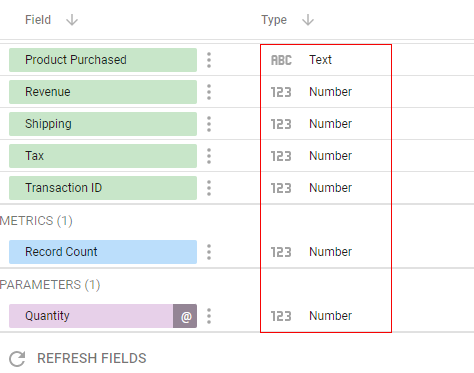This screenshot has height=373, width=474.
Task: Open the Transaction ID three-dot menu
Action: 209,188
